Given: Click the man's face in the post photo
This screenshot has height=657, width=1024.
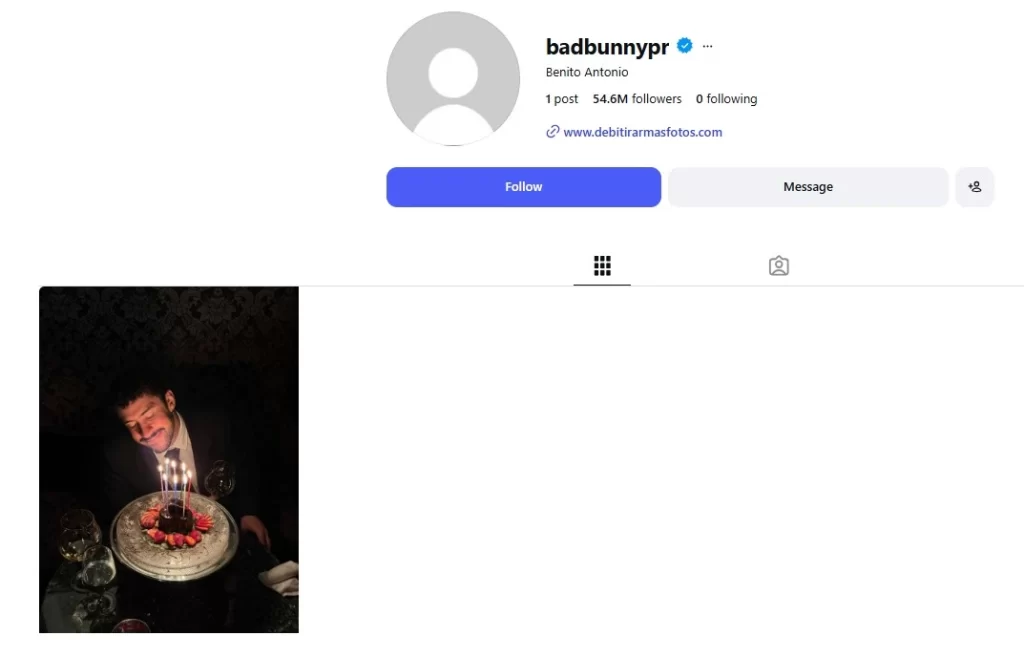Looking at the screenshot, I should point(146,416).
